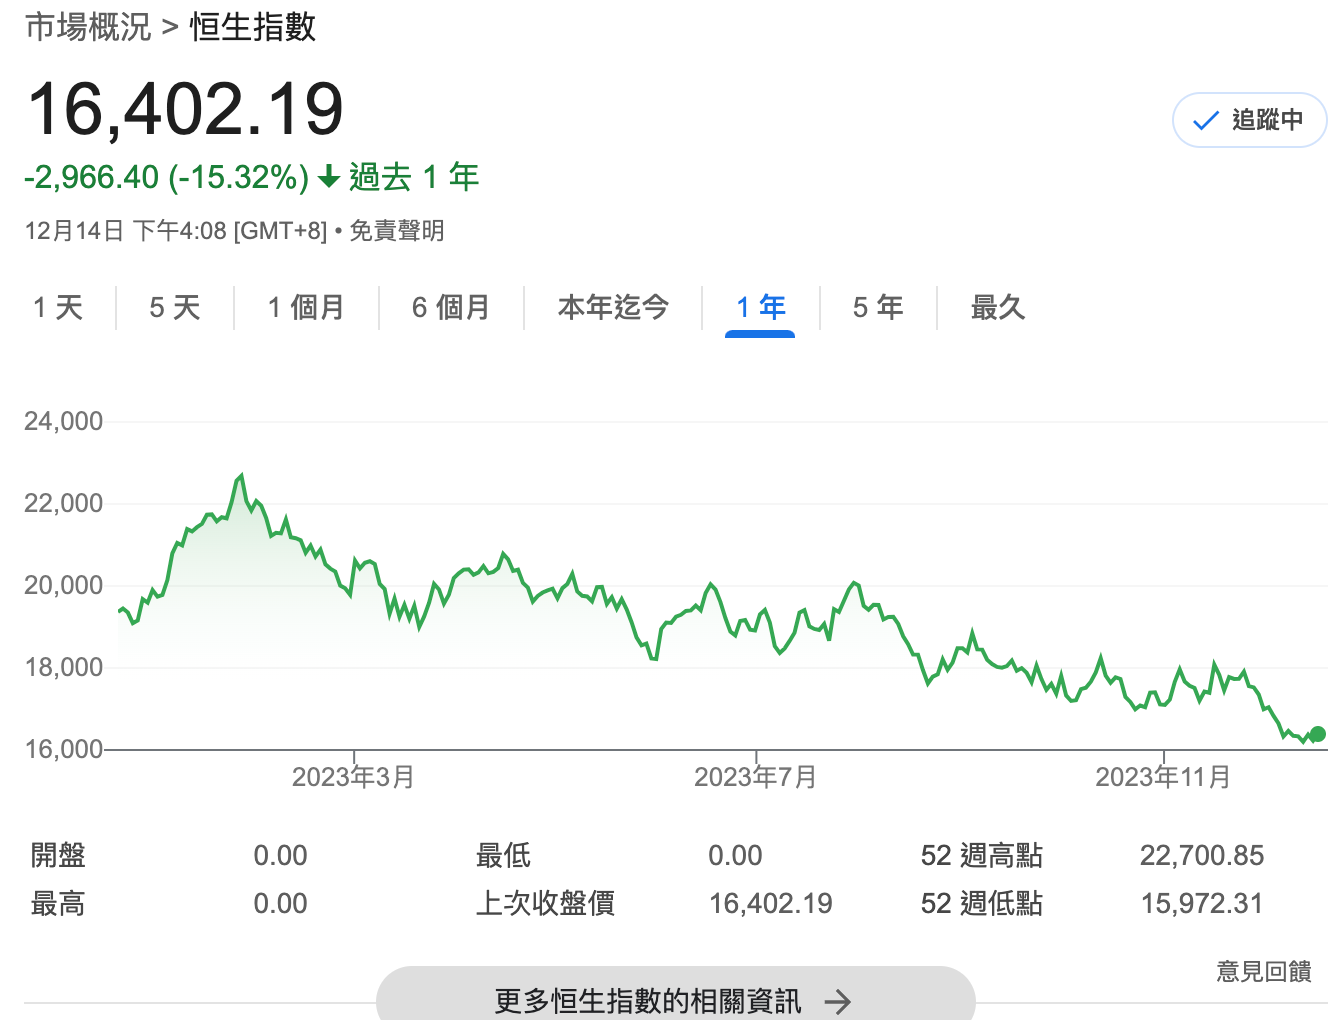The height and width of the screenshot is (1020, 1344).
Task: Switch to the 6 個月 tab
Action: 451,307
